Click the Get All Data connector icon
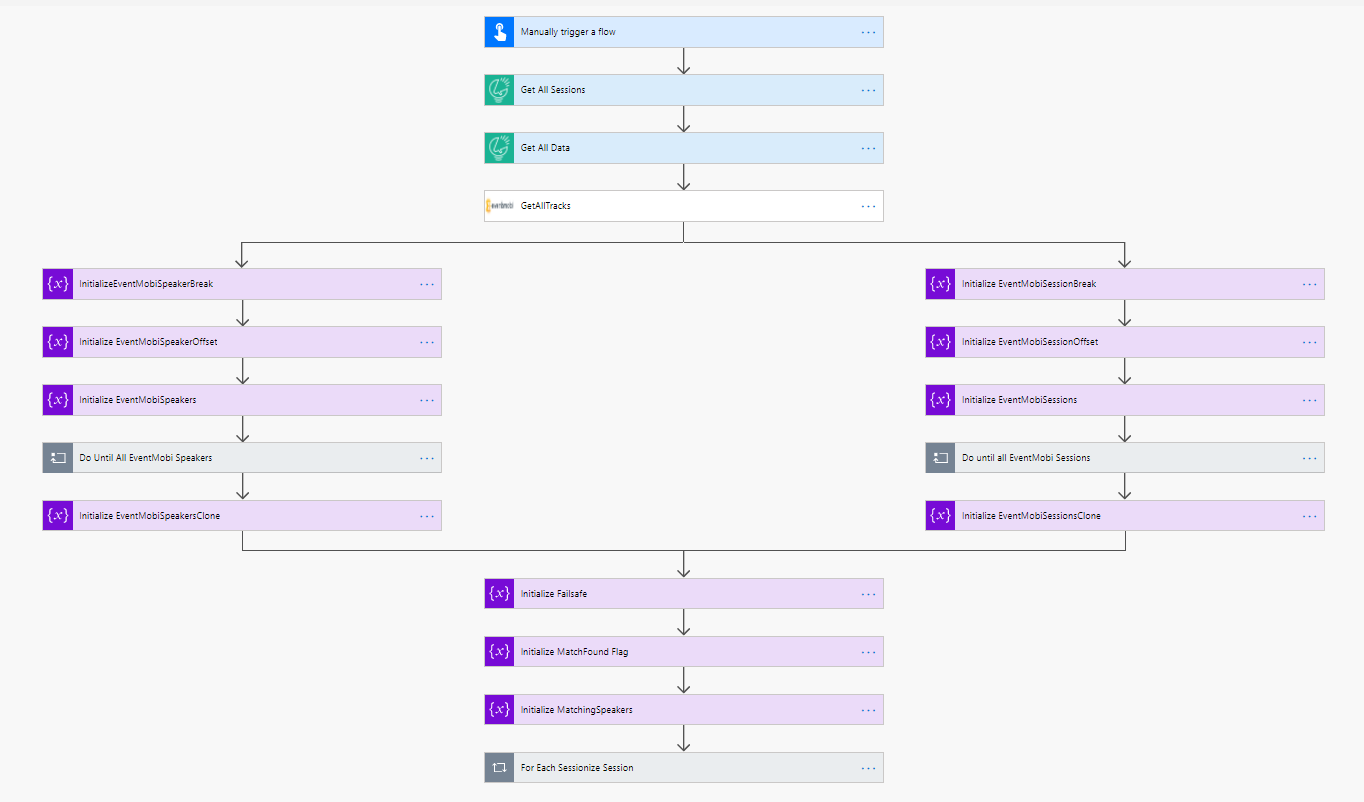Image resolution: width=1364 pixels, height=802 pixels. 499,148
